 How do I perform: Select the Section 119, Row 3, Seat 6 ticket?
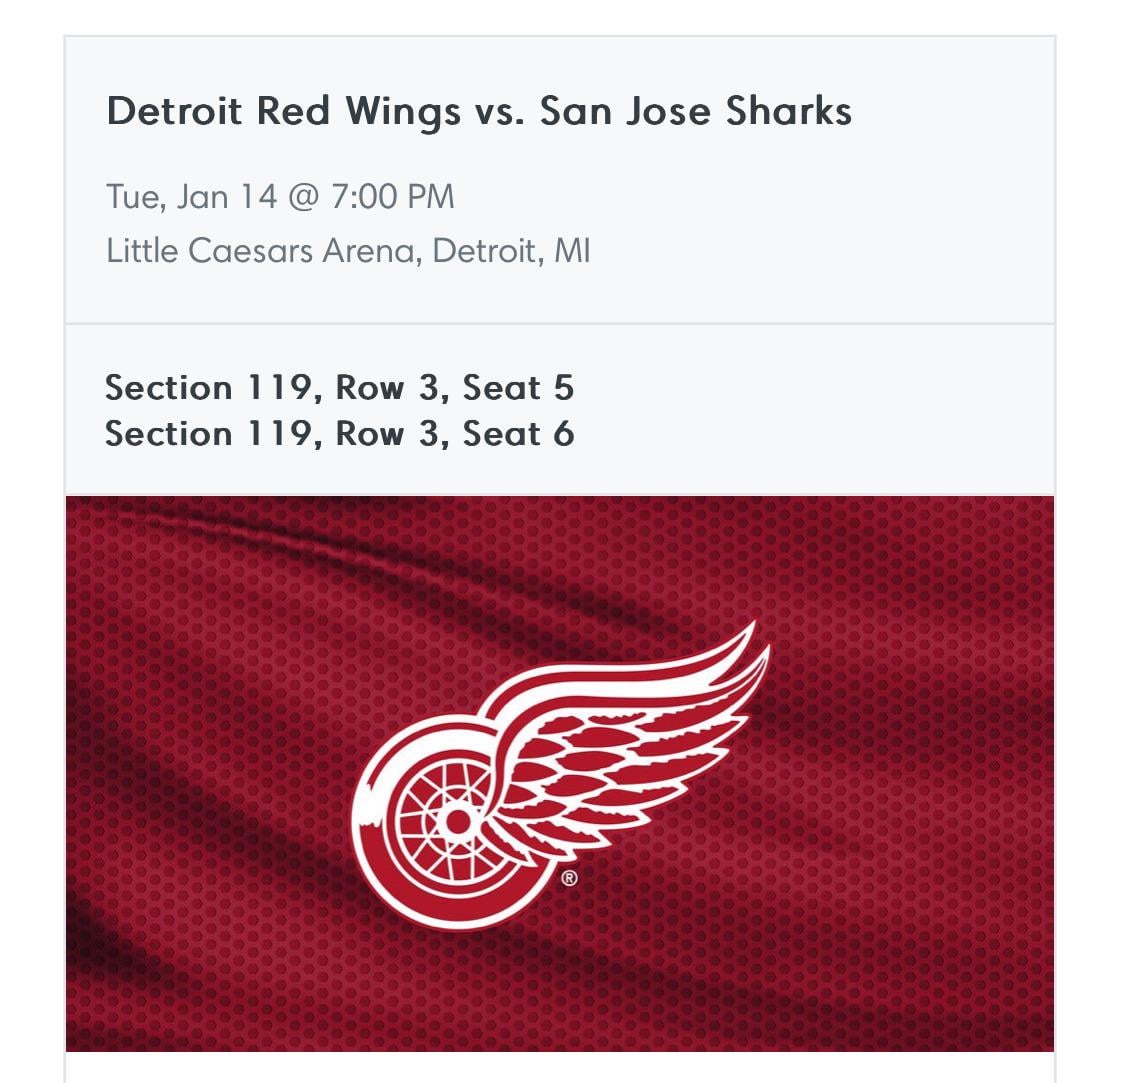(x=340, y=434)
